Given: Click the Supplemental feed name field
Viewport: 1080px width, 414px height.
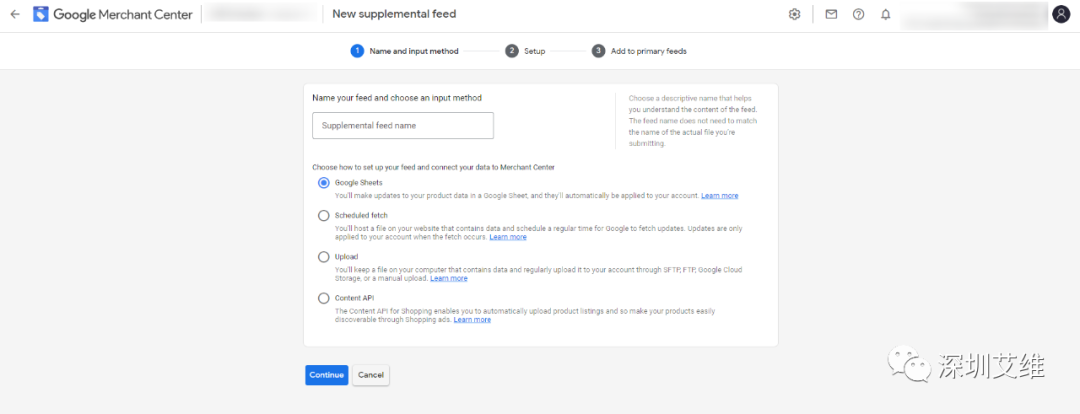Looking at the screenshot, I should coord(403,126).
